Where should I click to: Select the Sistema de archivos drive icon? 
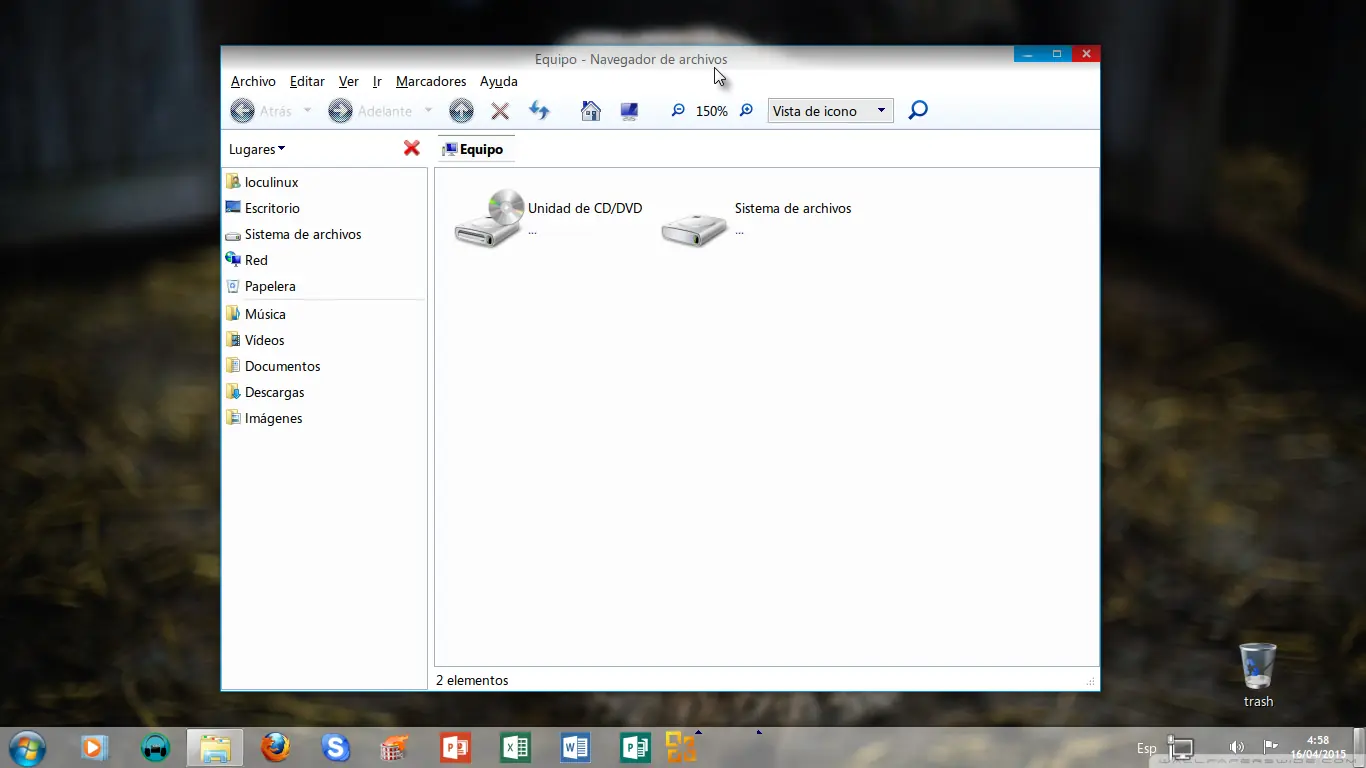(694, 228)
